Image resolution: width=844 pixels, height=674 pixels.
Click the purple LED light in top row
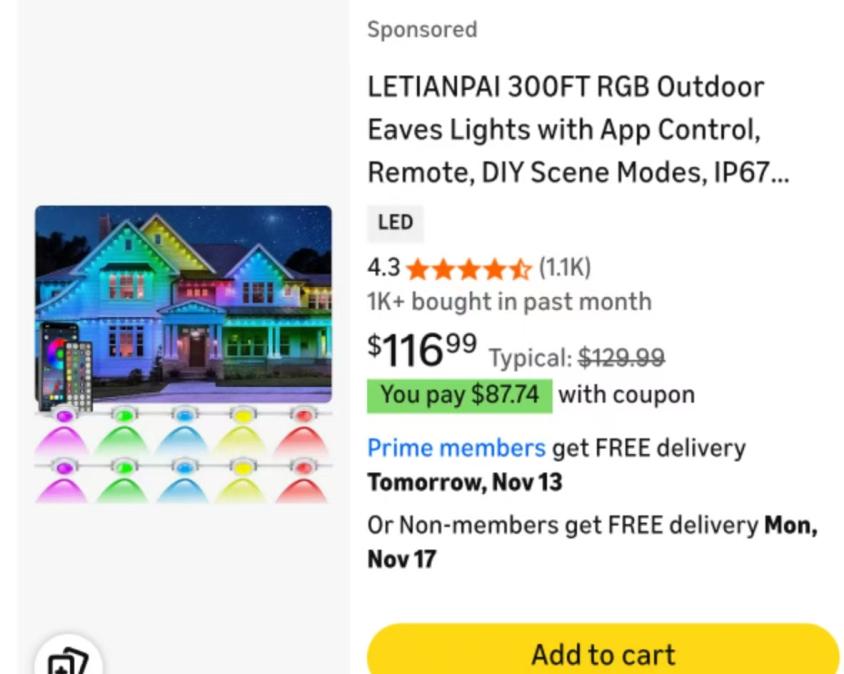click(x=64, y=414)
